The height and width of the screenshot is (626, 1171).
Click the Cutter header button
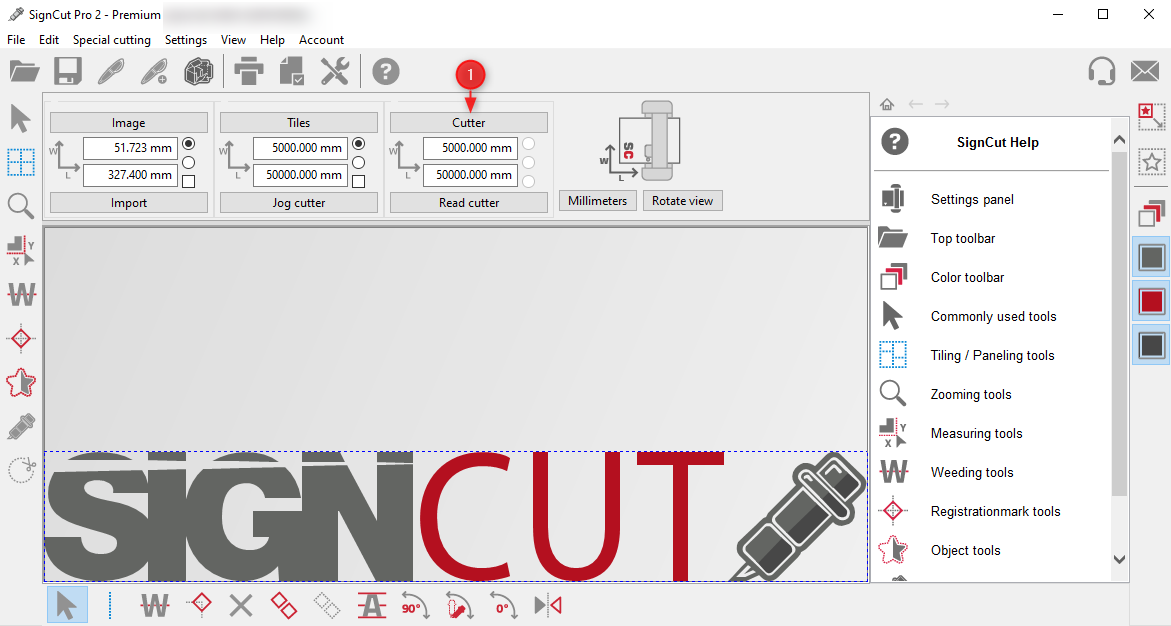(469, 123)
